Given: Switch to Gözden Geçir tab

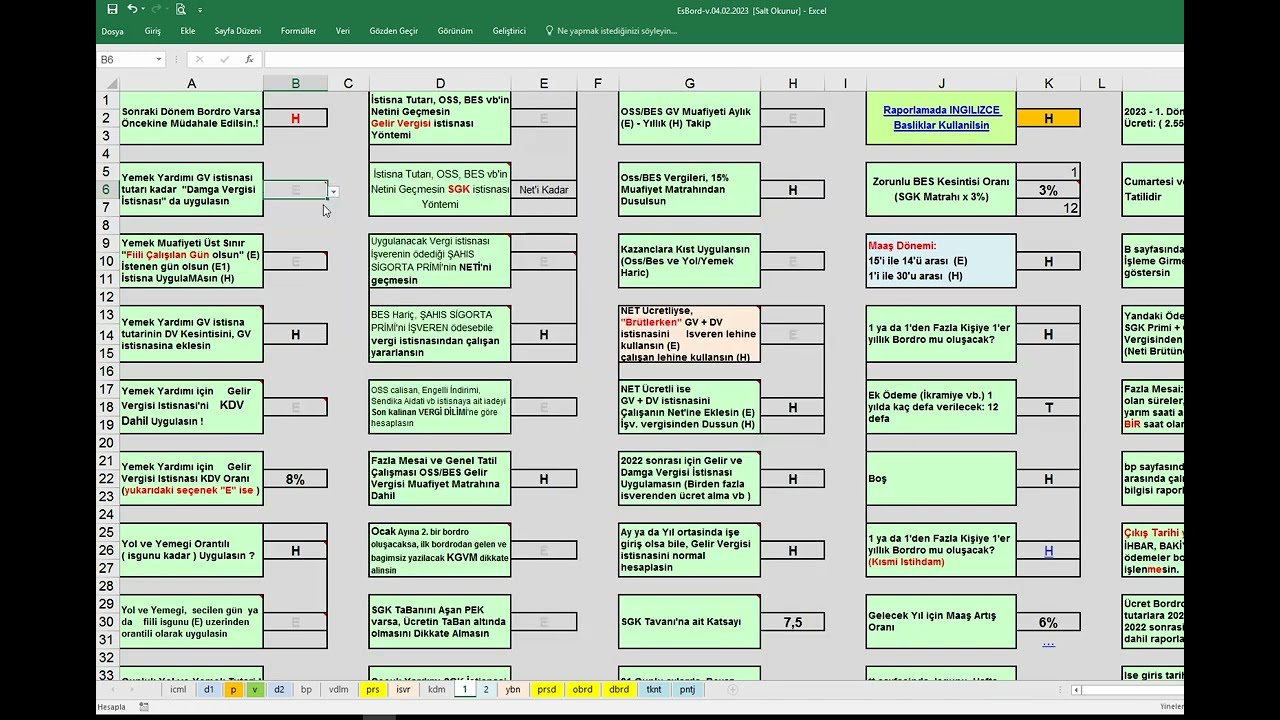Looking at the screenshot, I should (x=394, y=31).
